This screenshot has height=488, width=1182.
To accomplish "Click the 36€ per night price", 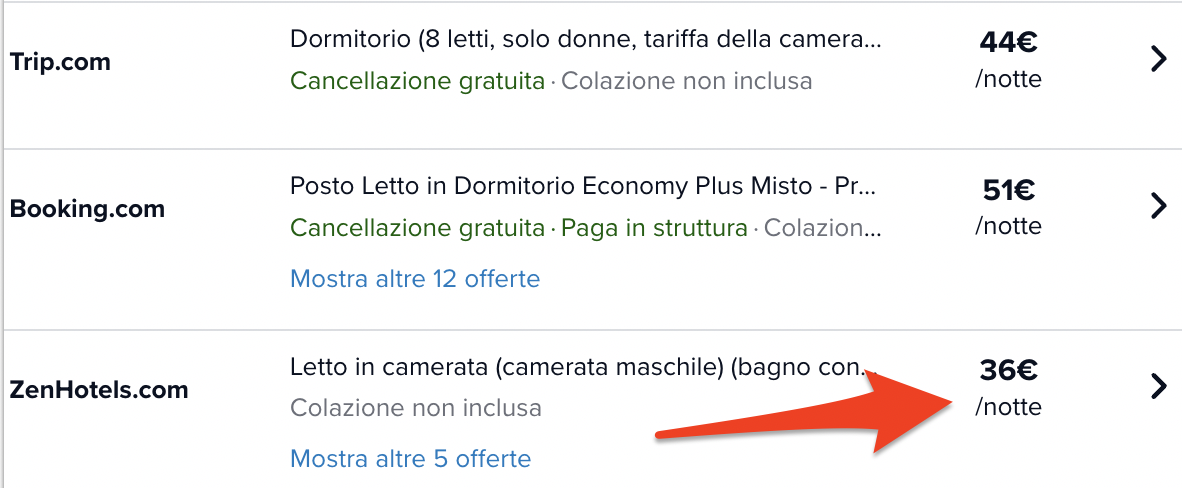I will [x=1008, y=387].
